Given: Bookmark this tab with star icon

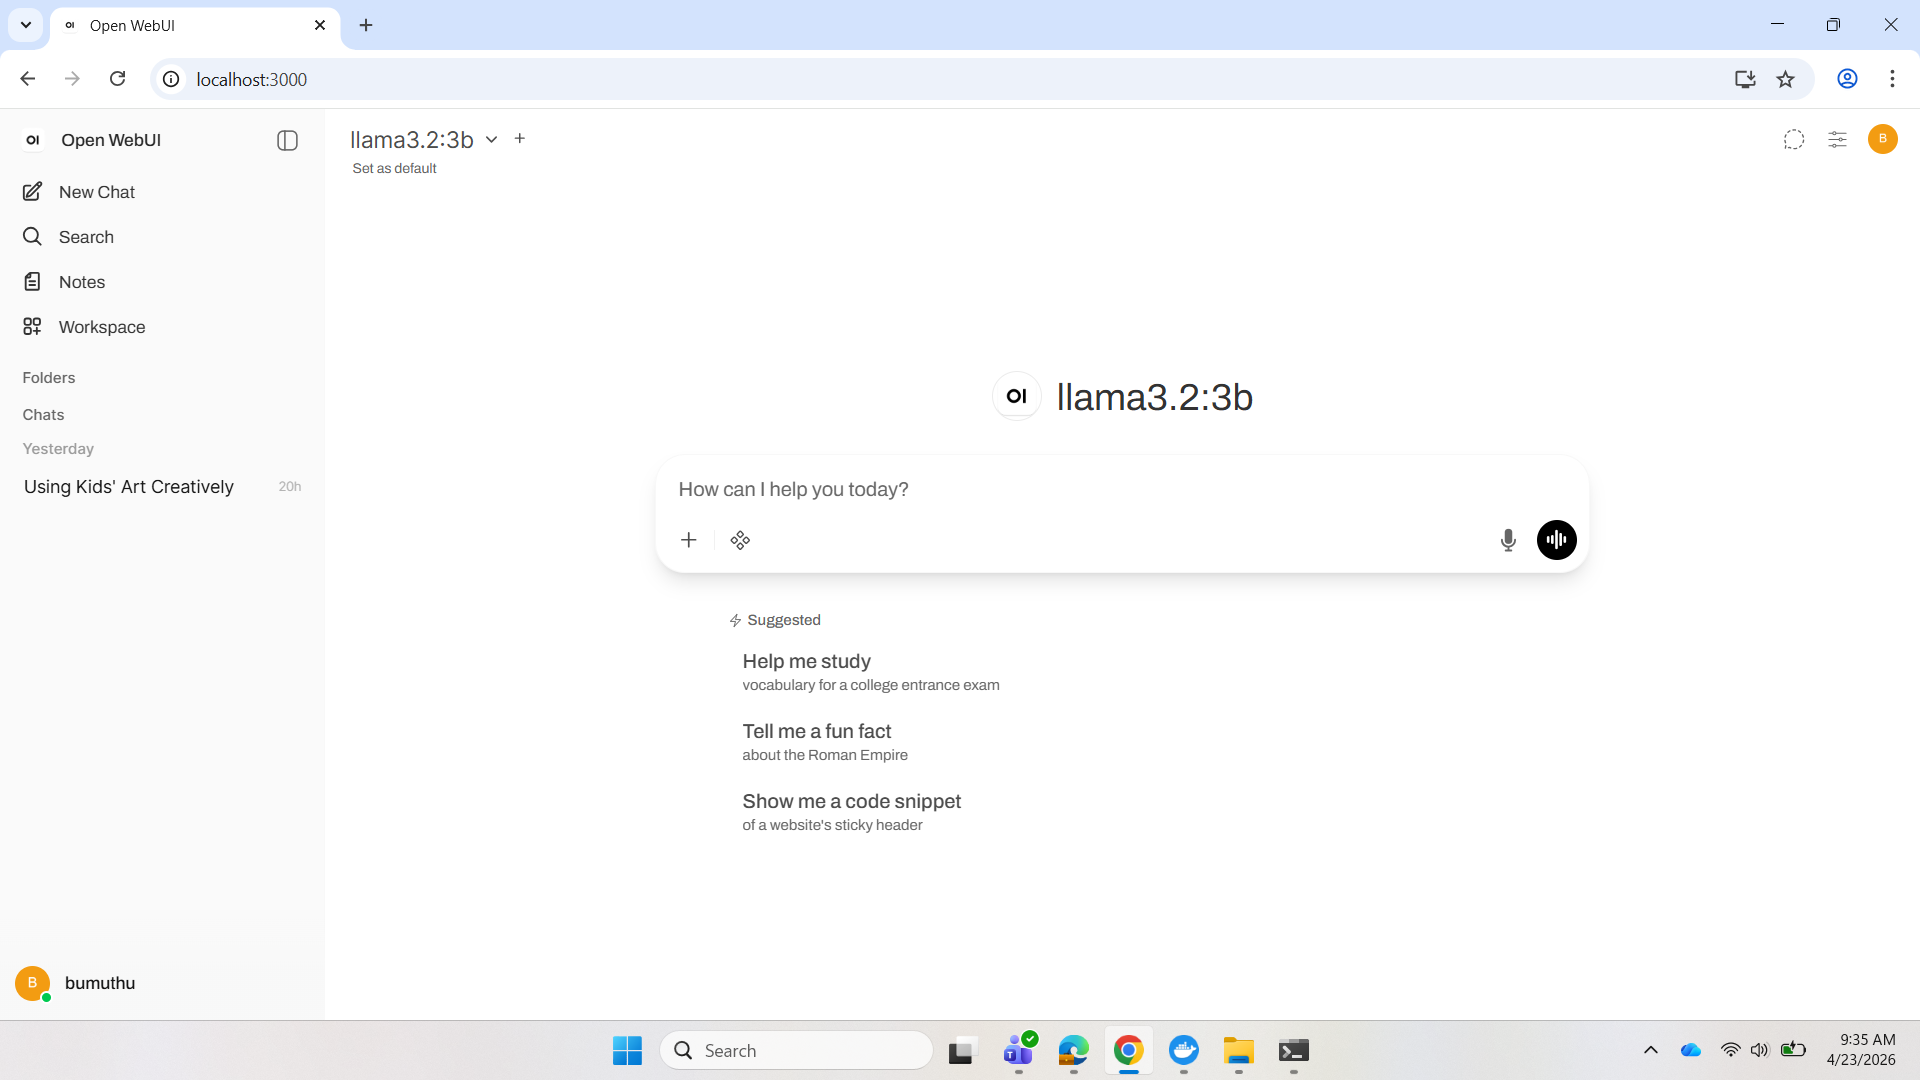Looking at the screenshot, I should pos(1786,79).
